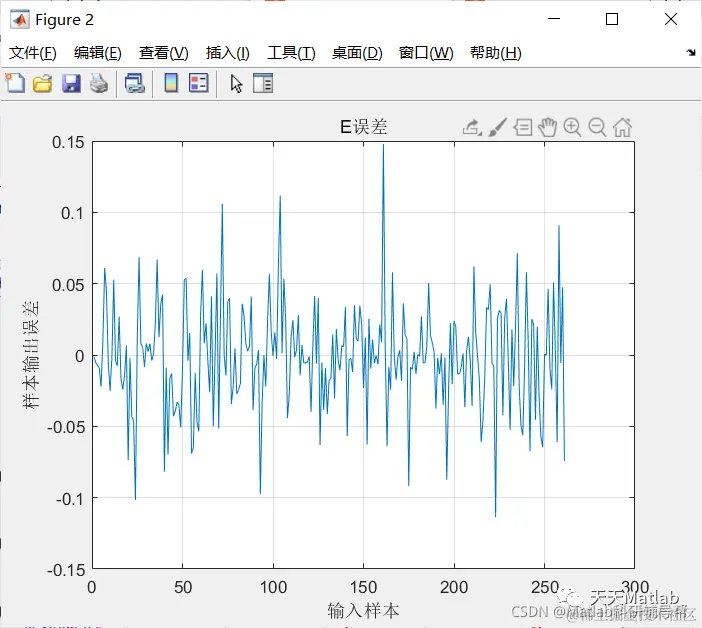Click the MATLAB logo in the title bar
This screenshot has width=702, height=628.
pos(20,20)
